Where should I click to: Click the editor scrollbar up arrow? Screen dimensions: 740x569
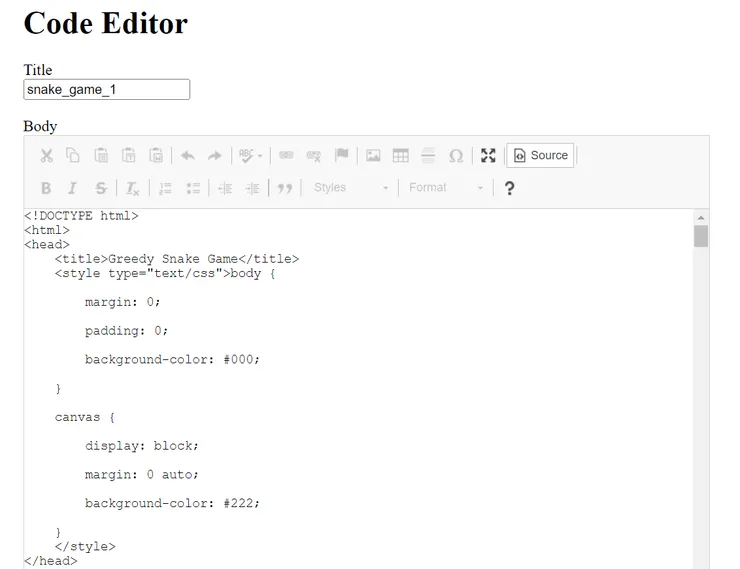701,218
